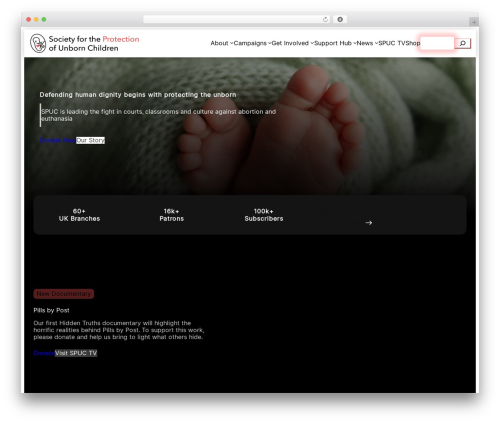Click the New Documentary badge
Image resolution: width=500 pixels, height=423 pixels.
click(x=64, y=294)
